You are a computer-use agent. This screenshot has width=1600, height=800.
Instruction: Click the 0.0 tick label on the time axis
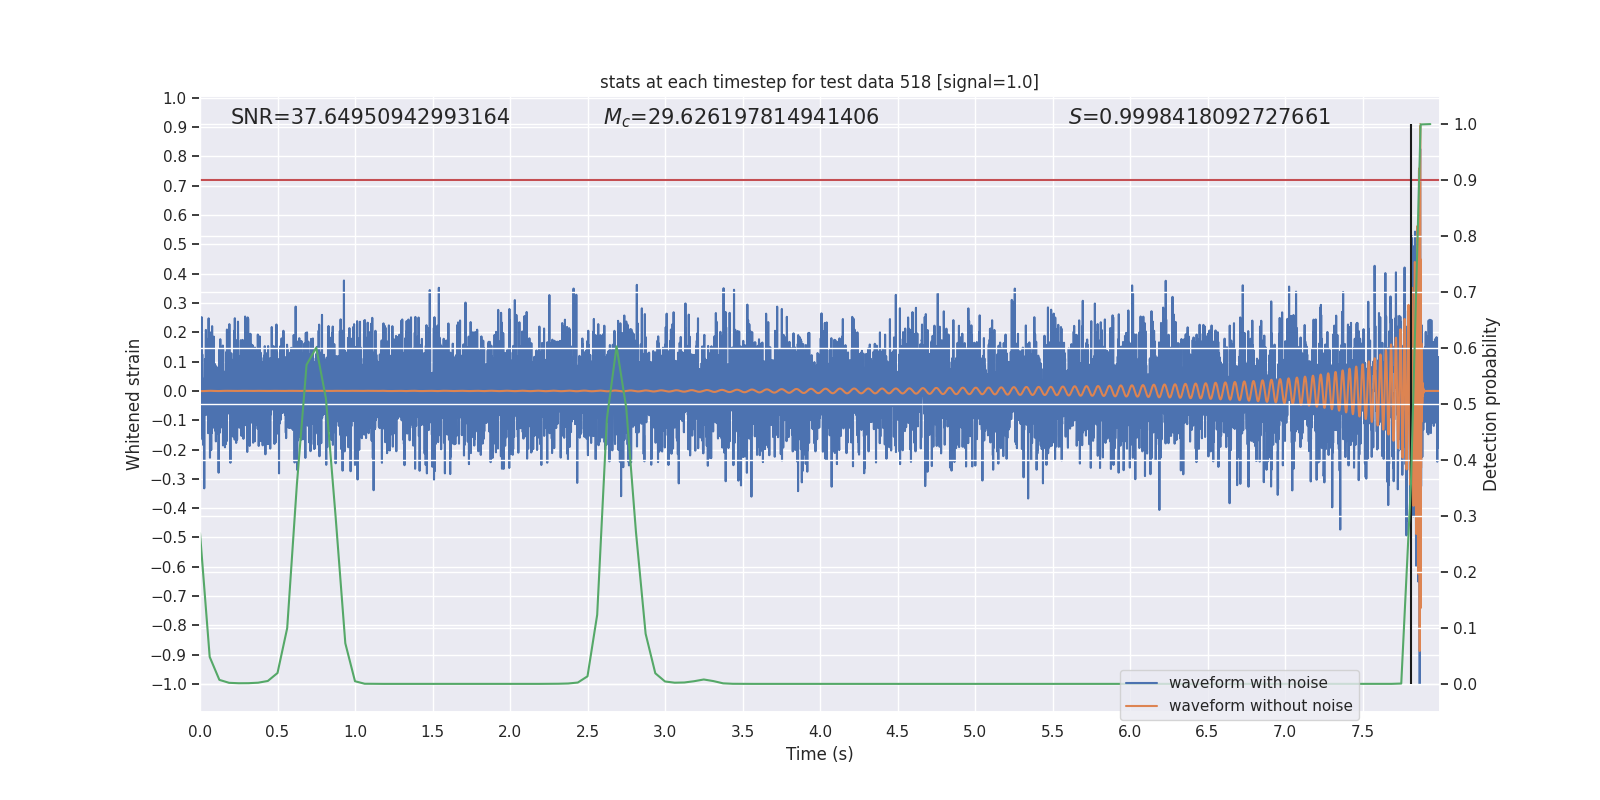click(200, 732)
